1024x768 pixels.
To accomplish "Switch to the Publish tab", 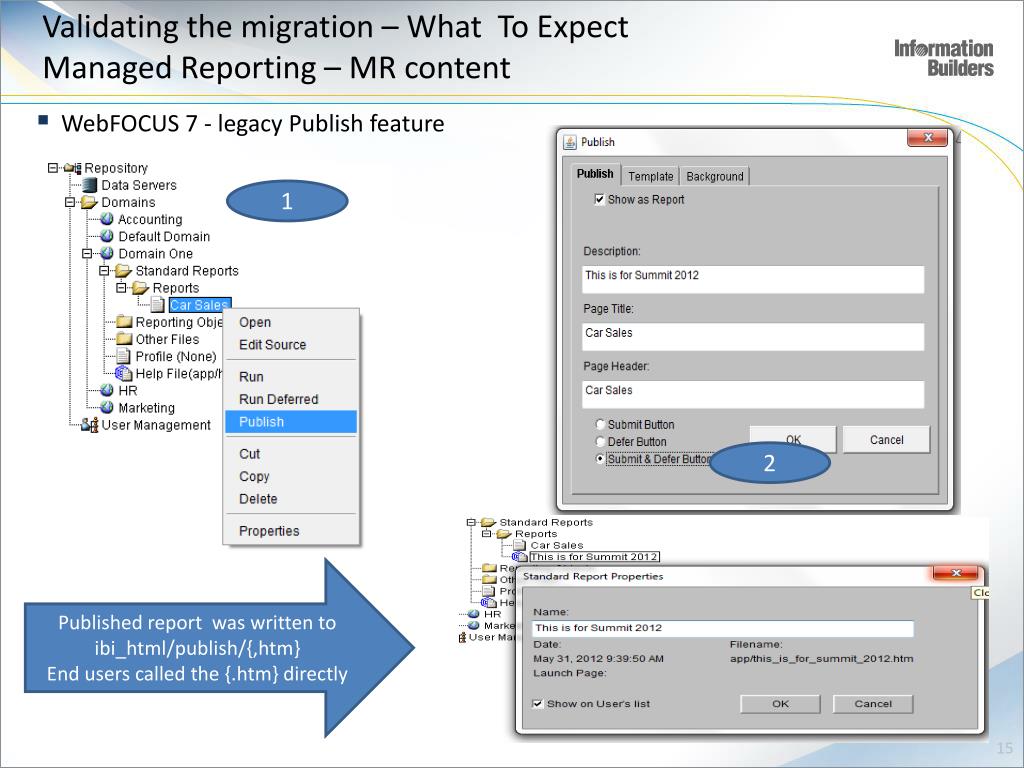I will 595,174.
